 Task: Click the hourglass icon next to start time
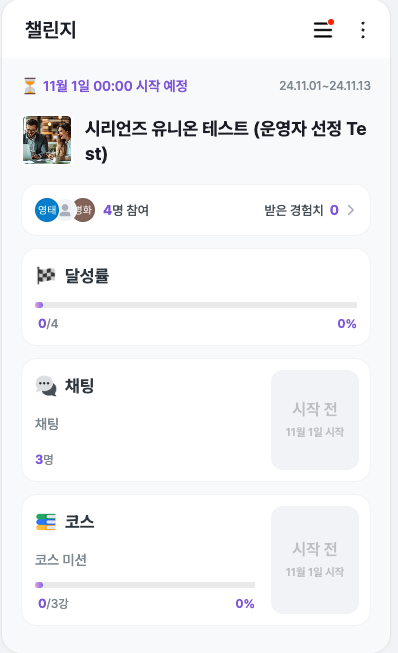point(30,86)
